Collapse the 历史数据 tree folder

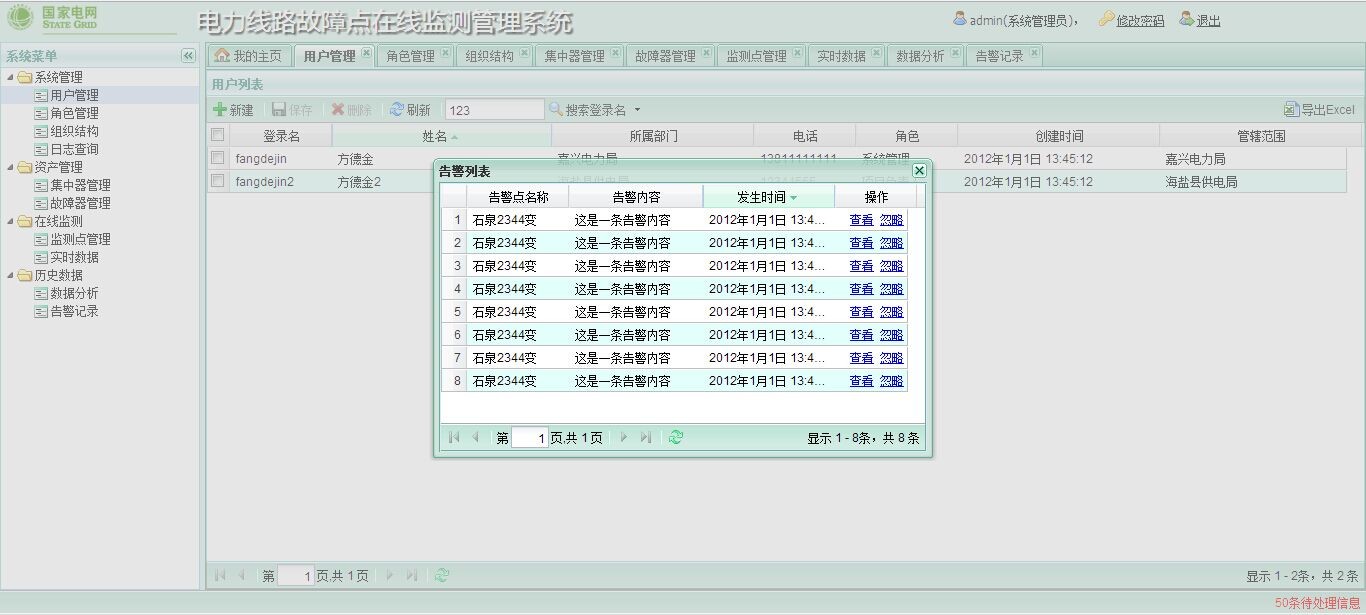(x=11, y=275)
